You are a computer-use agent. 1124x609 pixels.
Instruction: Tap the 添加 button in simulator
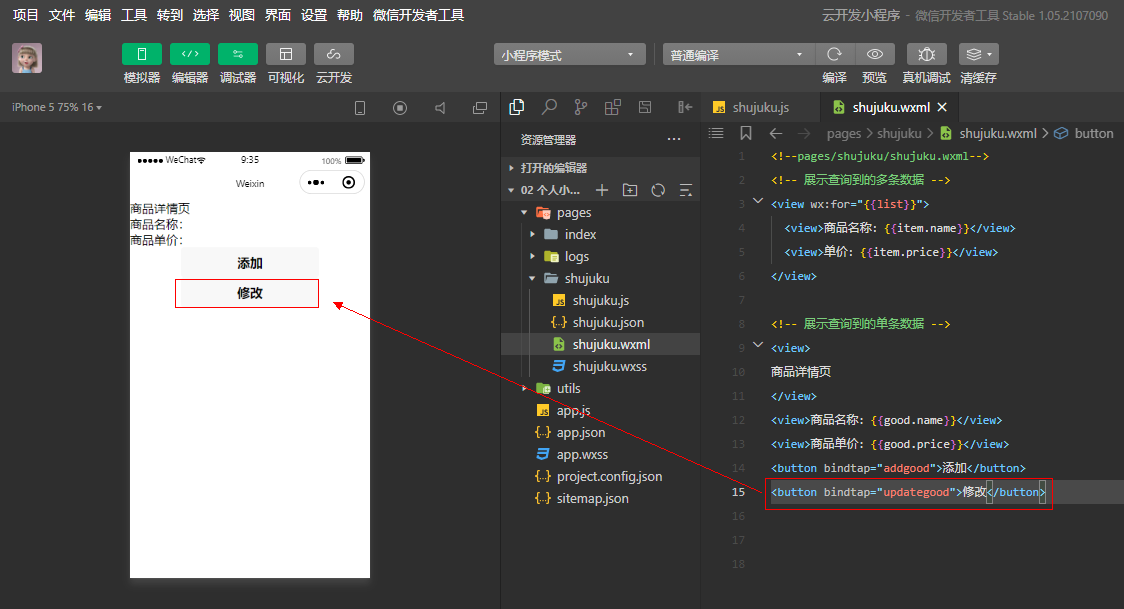249,263
